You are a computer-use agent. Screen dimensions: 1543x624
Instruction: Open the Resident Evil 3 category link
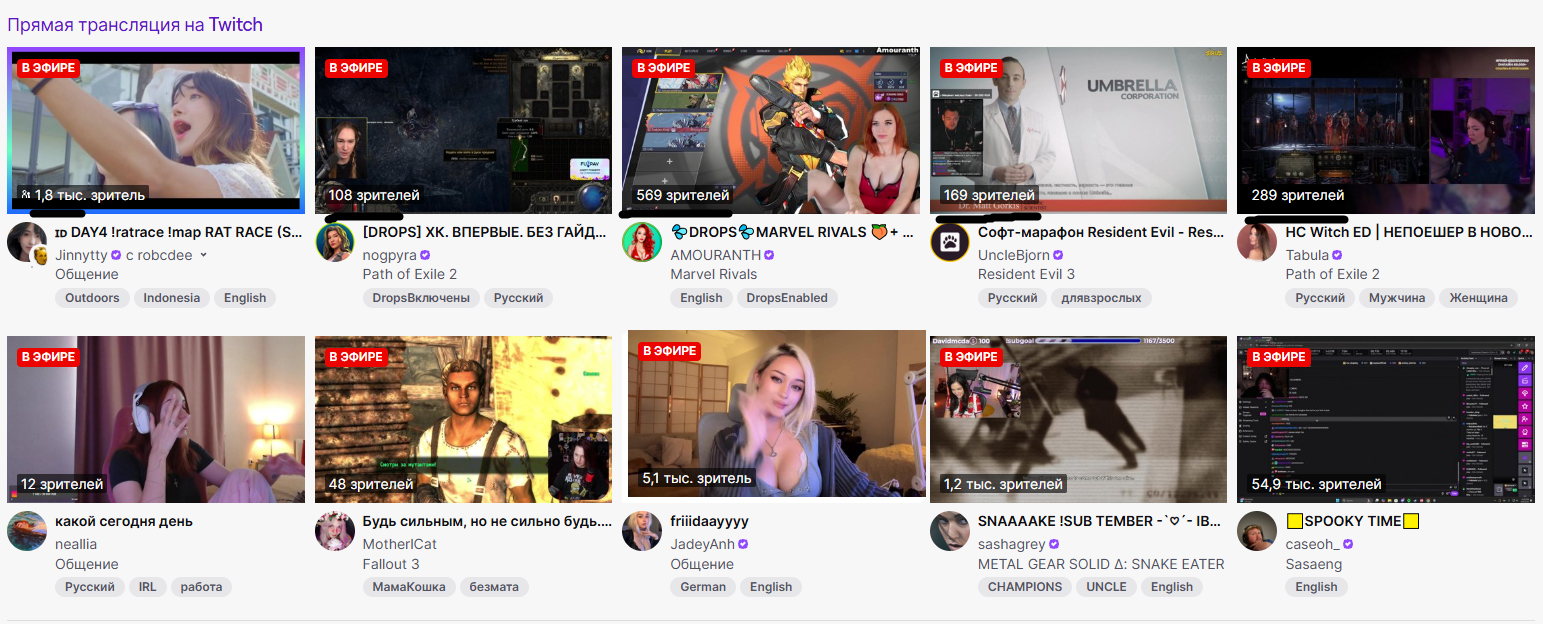(x=1026, y=274)
